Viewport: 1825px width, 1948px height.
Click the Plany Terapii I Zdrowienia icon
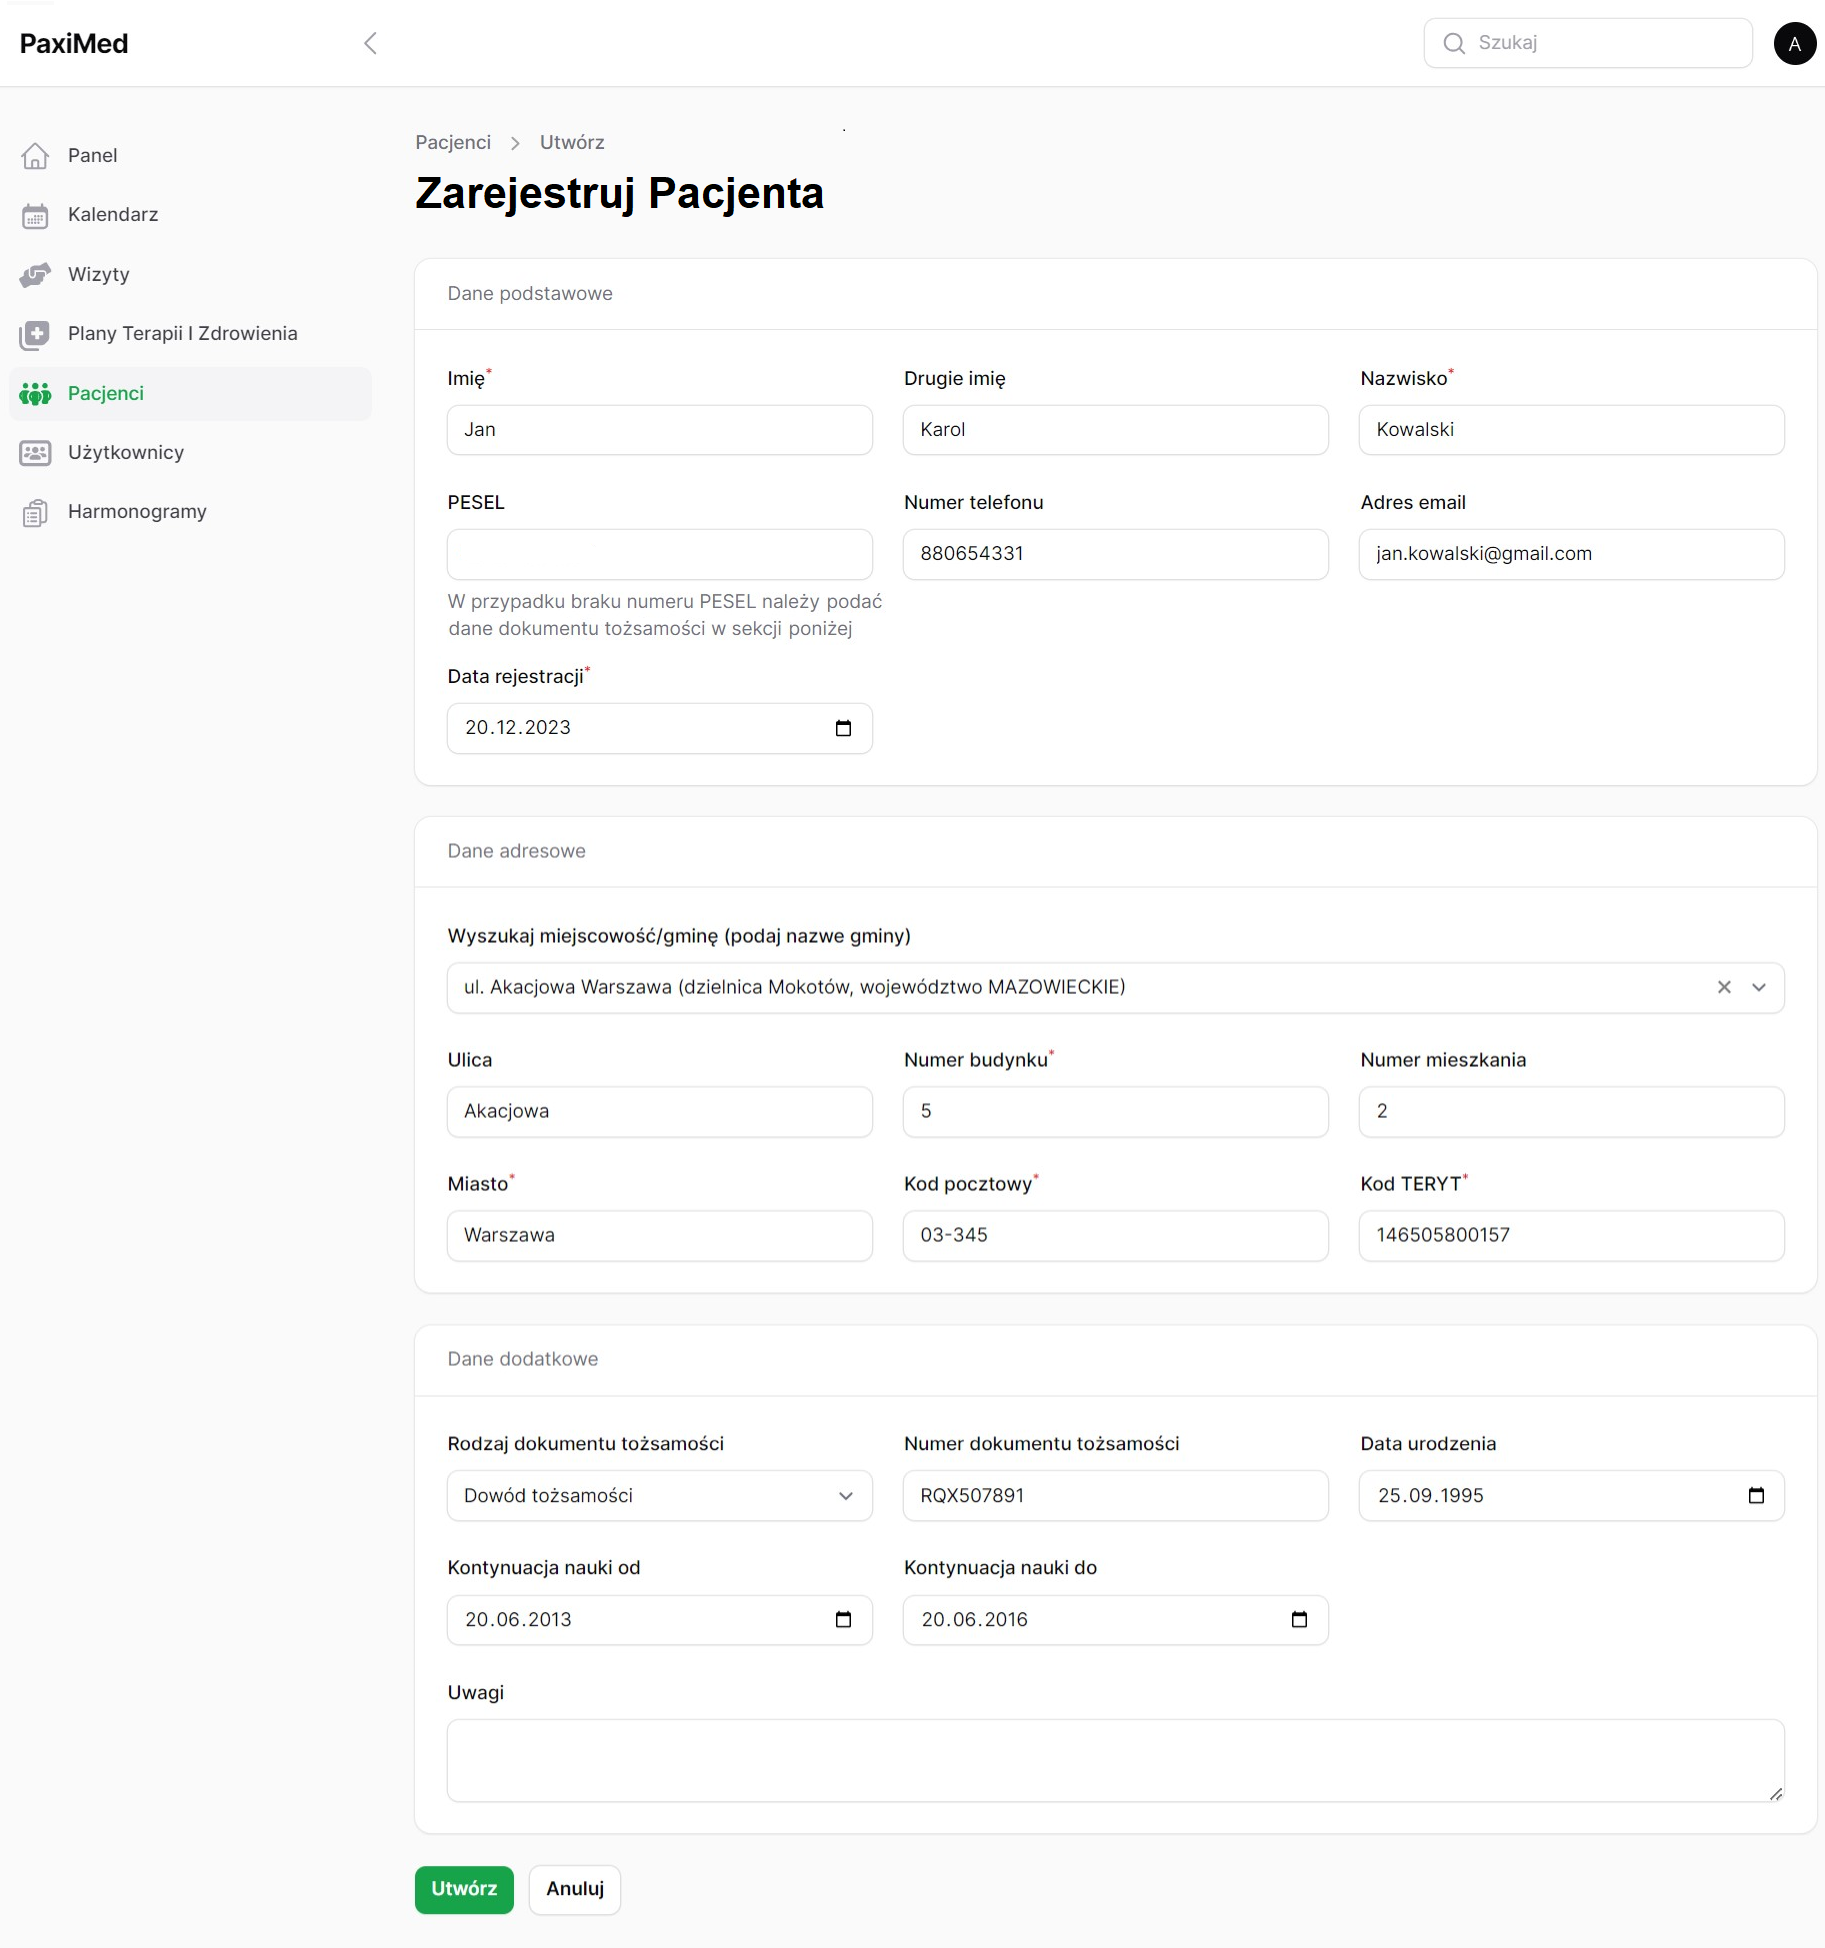[x=35, y=334]
